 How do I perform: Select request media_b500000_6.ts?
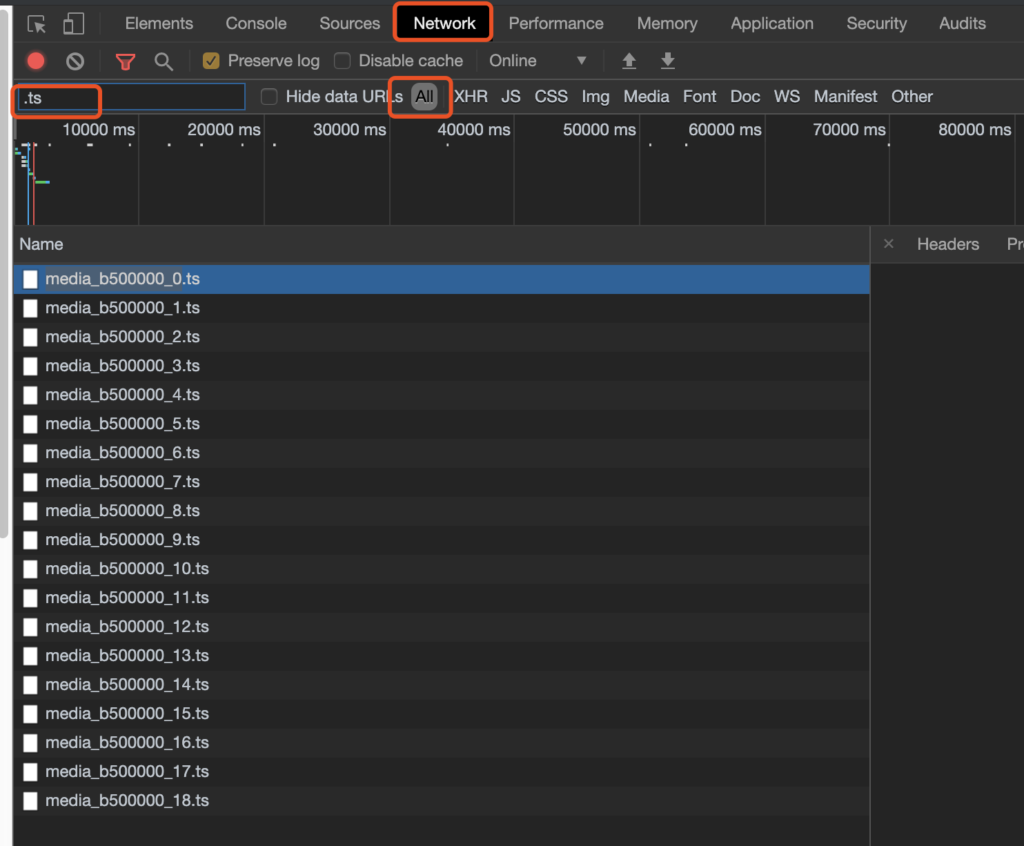click(x=441, y=453)
